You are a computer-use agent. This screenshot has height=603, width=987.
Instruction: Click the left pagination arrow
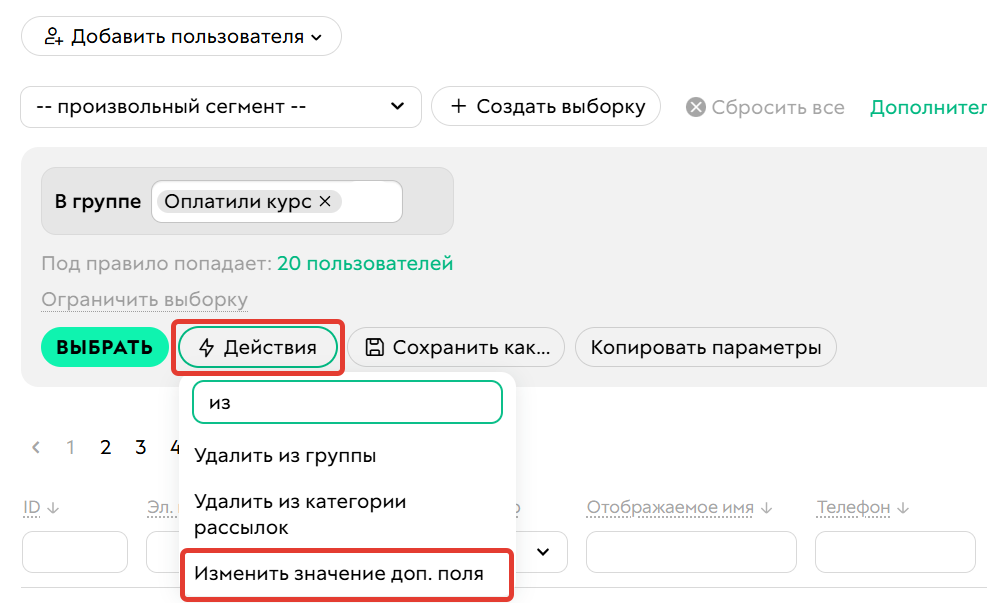[37, 447]
